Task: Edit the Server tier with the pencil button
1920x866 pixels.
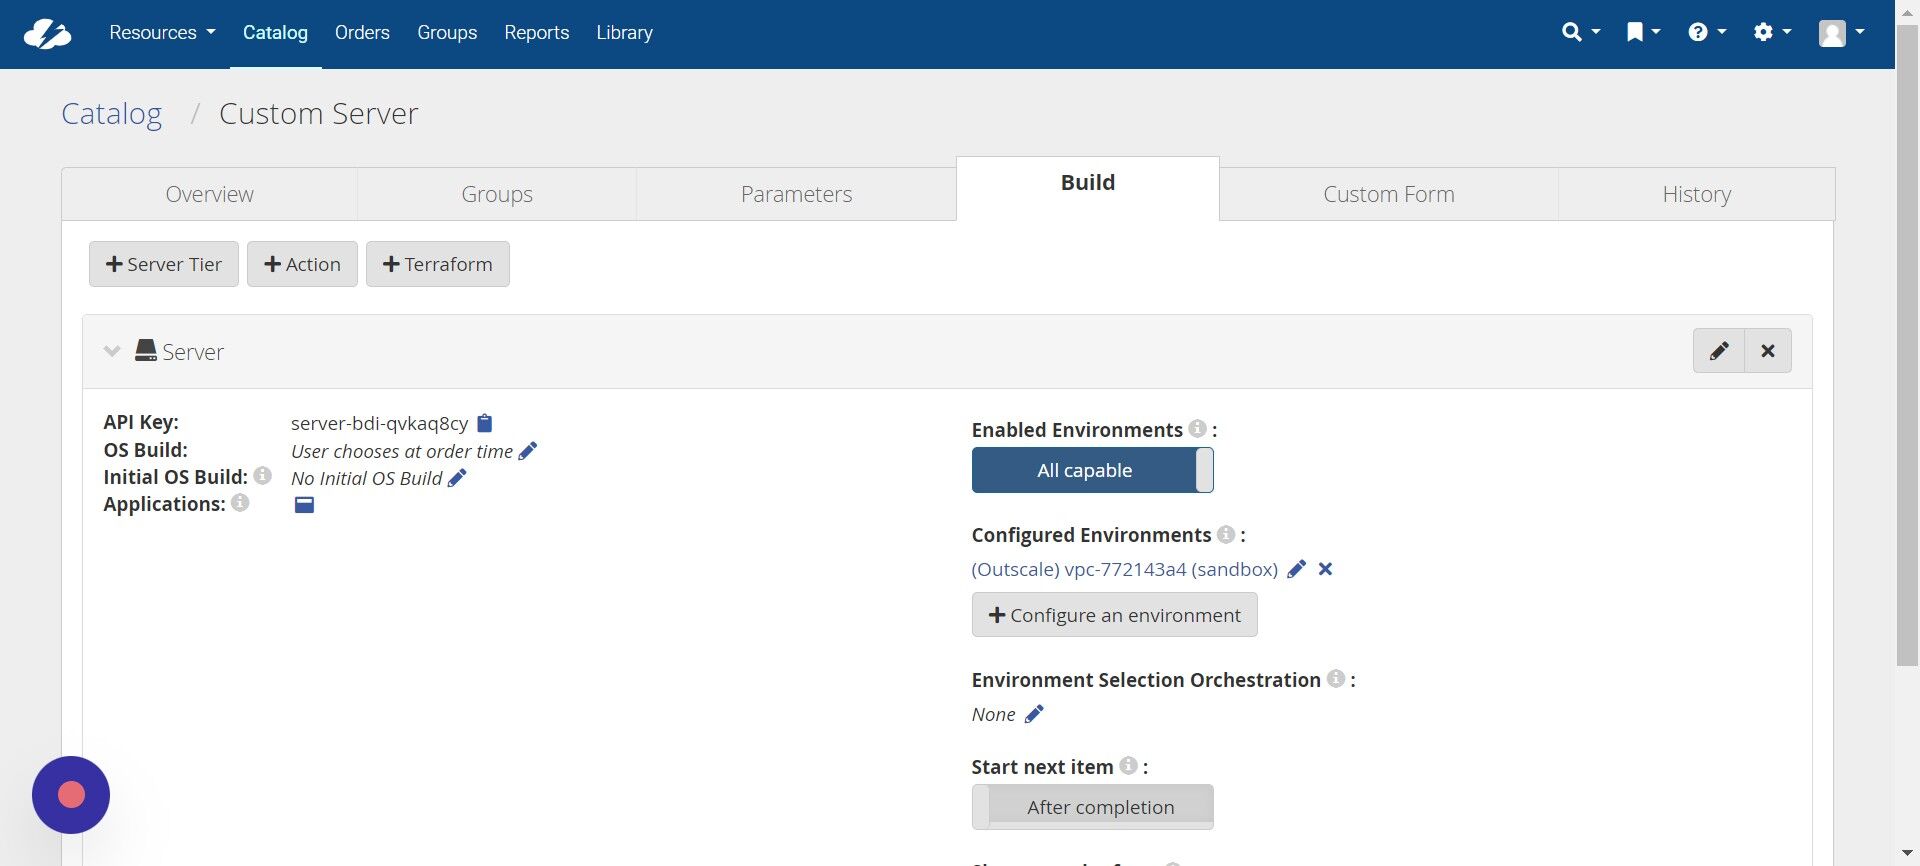Action: point(1719,351)
